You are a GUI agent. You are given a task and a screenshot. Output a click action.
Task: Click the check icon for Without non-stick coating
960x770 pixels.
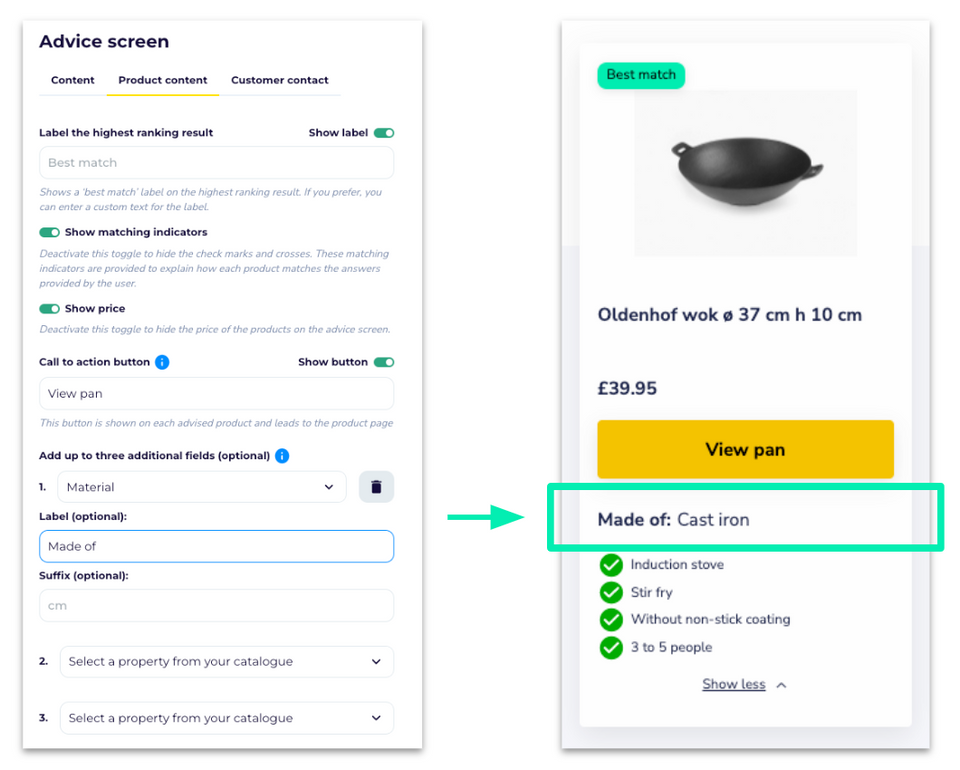coord(611,619)
